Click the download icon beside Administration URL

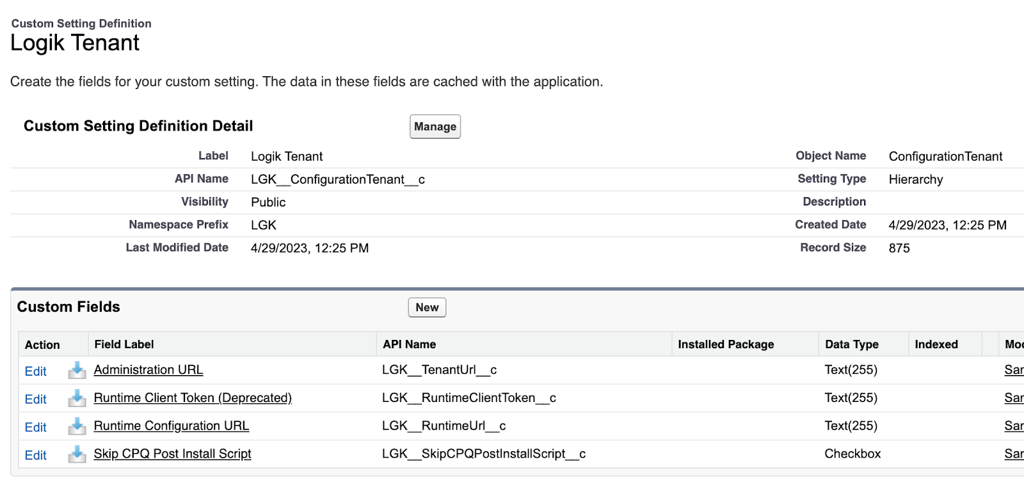pos(77,370)
